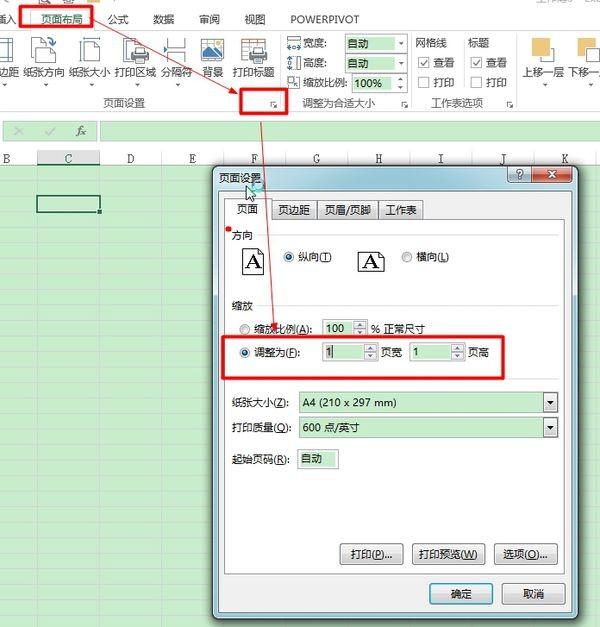Adjust the 页高 spinner arrows
This screenshot has width=600, height=627.
458,352
